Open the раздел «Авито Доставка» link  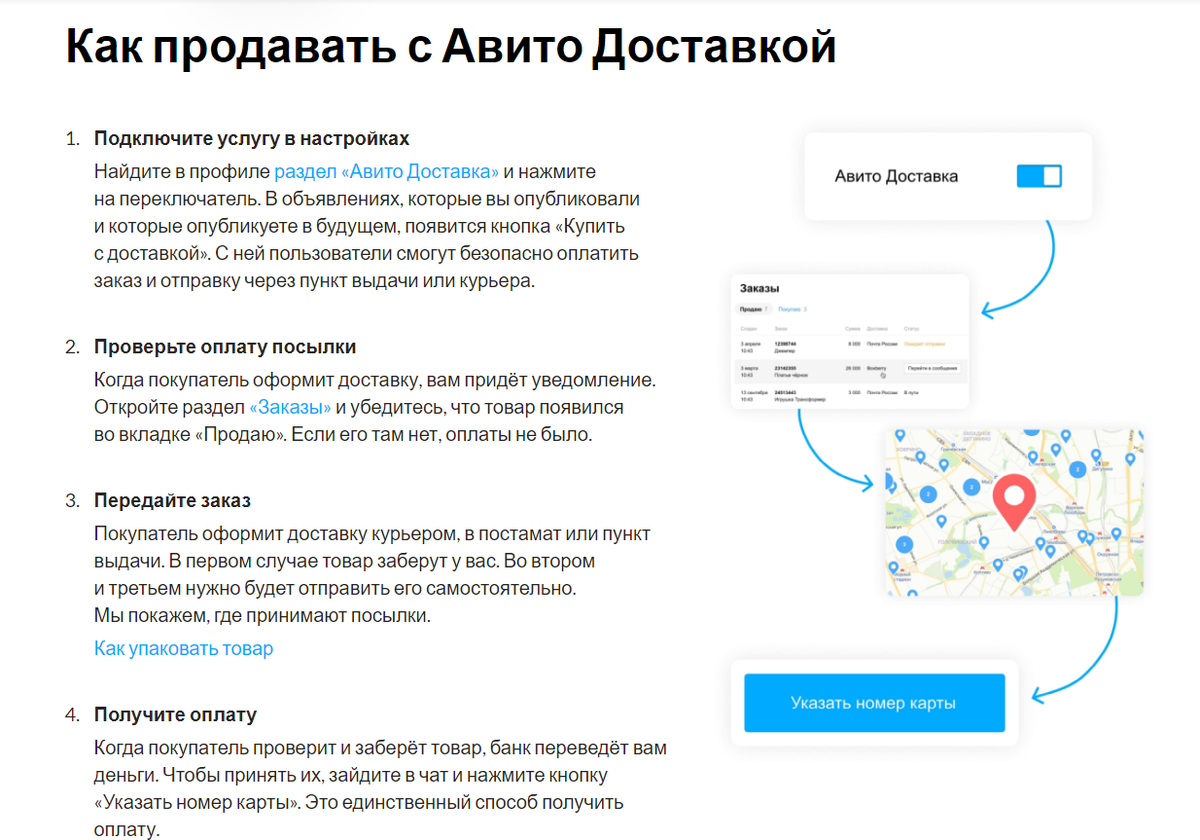386,172
